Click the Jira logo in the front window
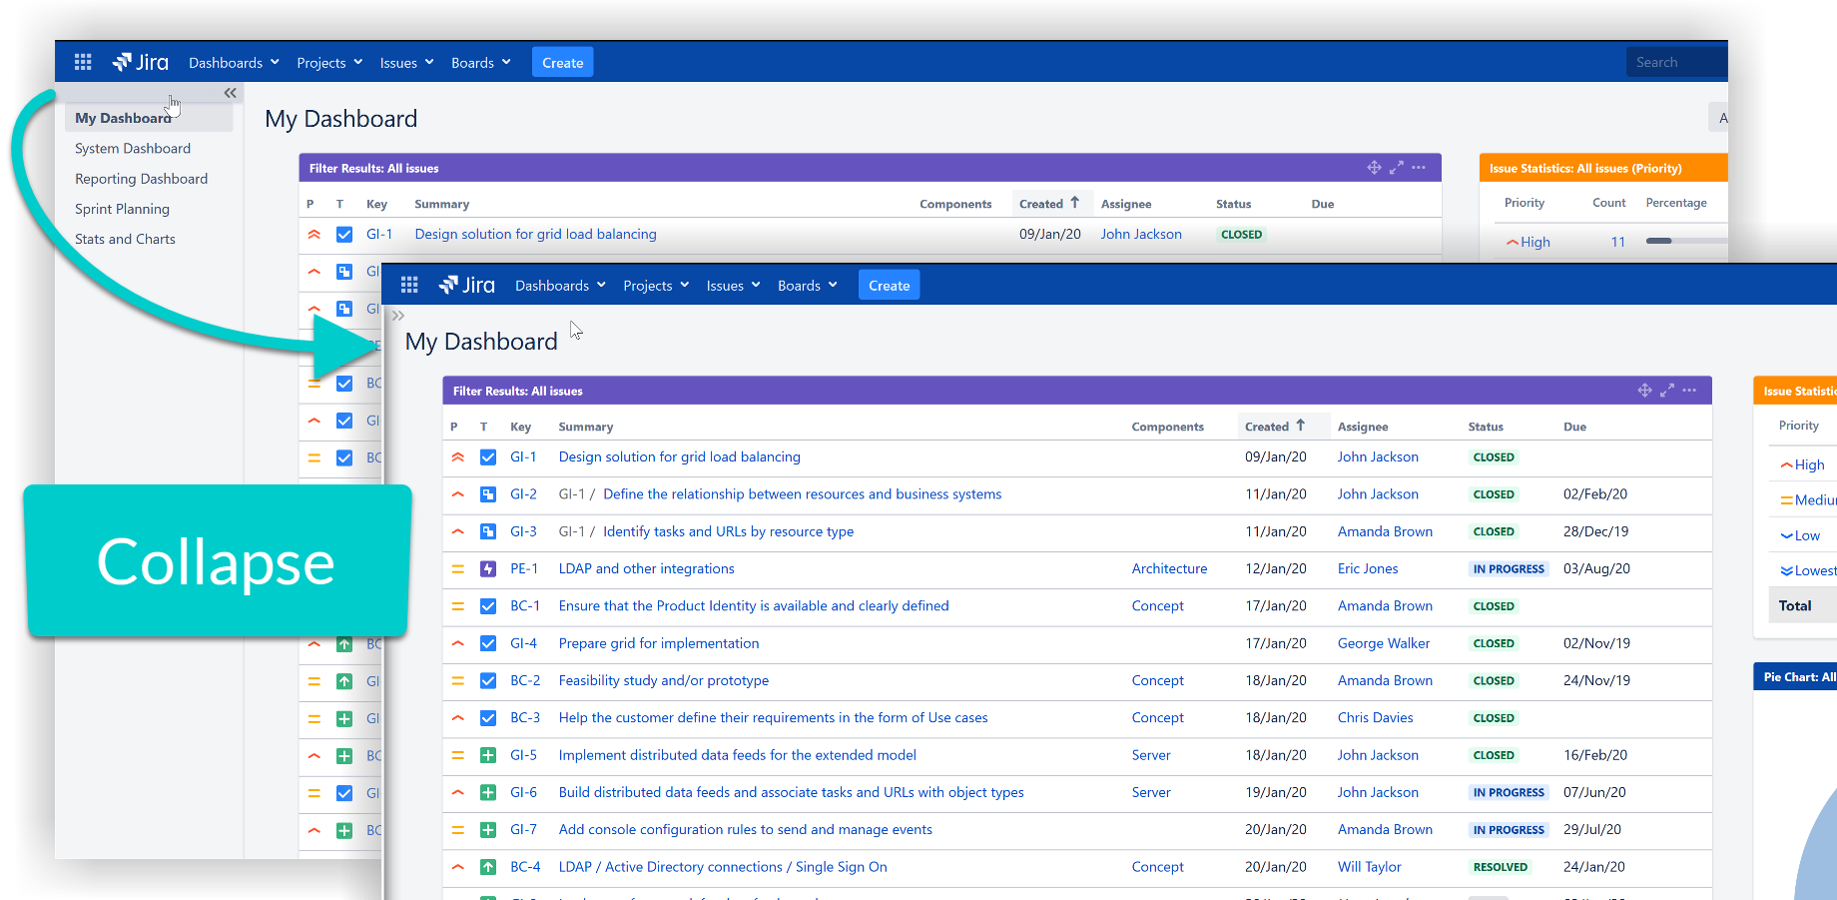 467,285
